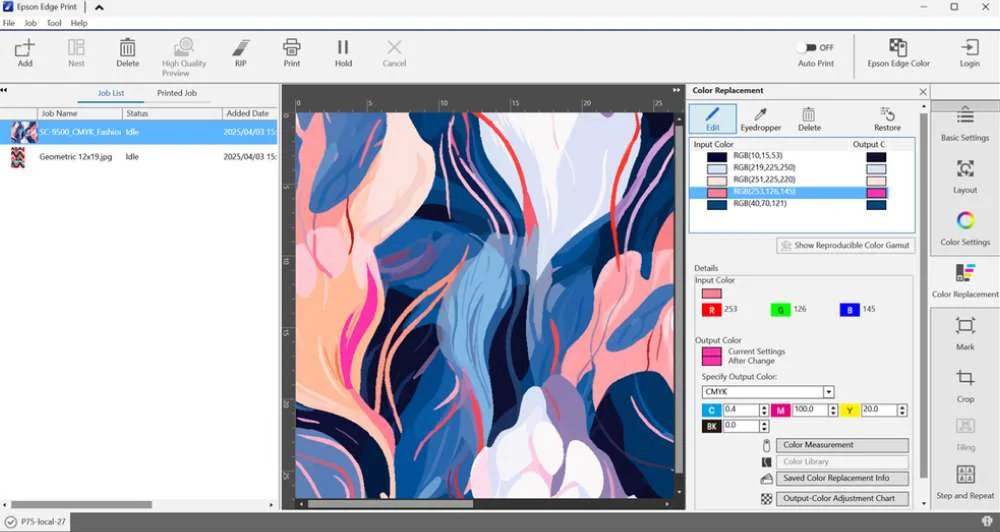Close the Color Replacement panel
The image size is (1000, 532).
tap(923, 92)
